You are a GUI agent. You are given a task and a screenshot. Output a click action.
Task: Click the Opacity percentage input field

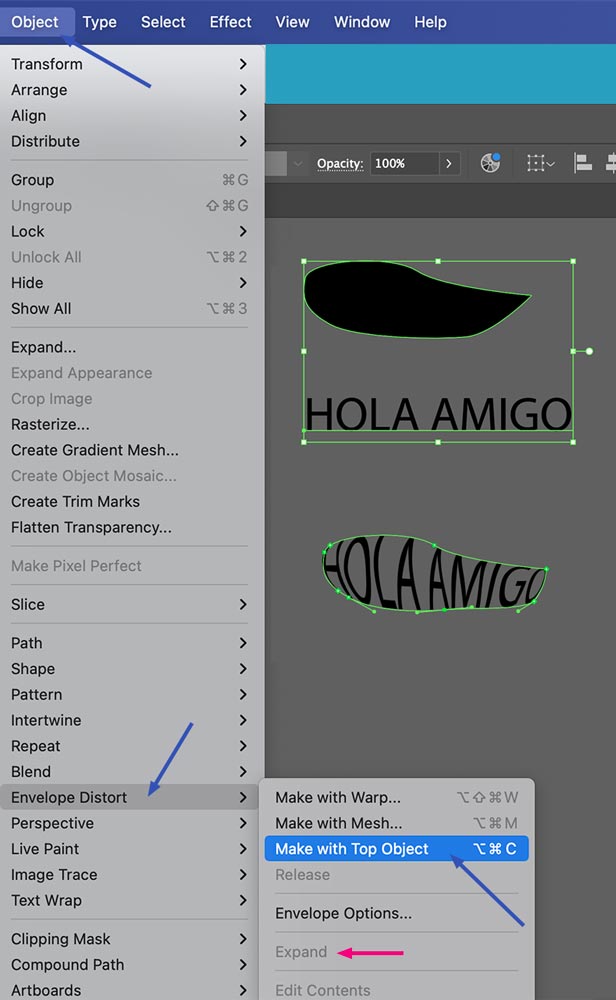click(x=403, y=163)
